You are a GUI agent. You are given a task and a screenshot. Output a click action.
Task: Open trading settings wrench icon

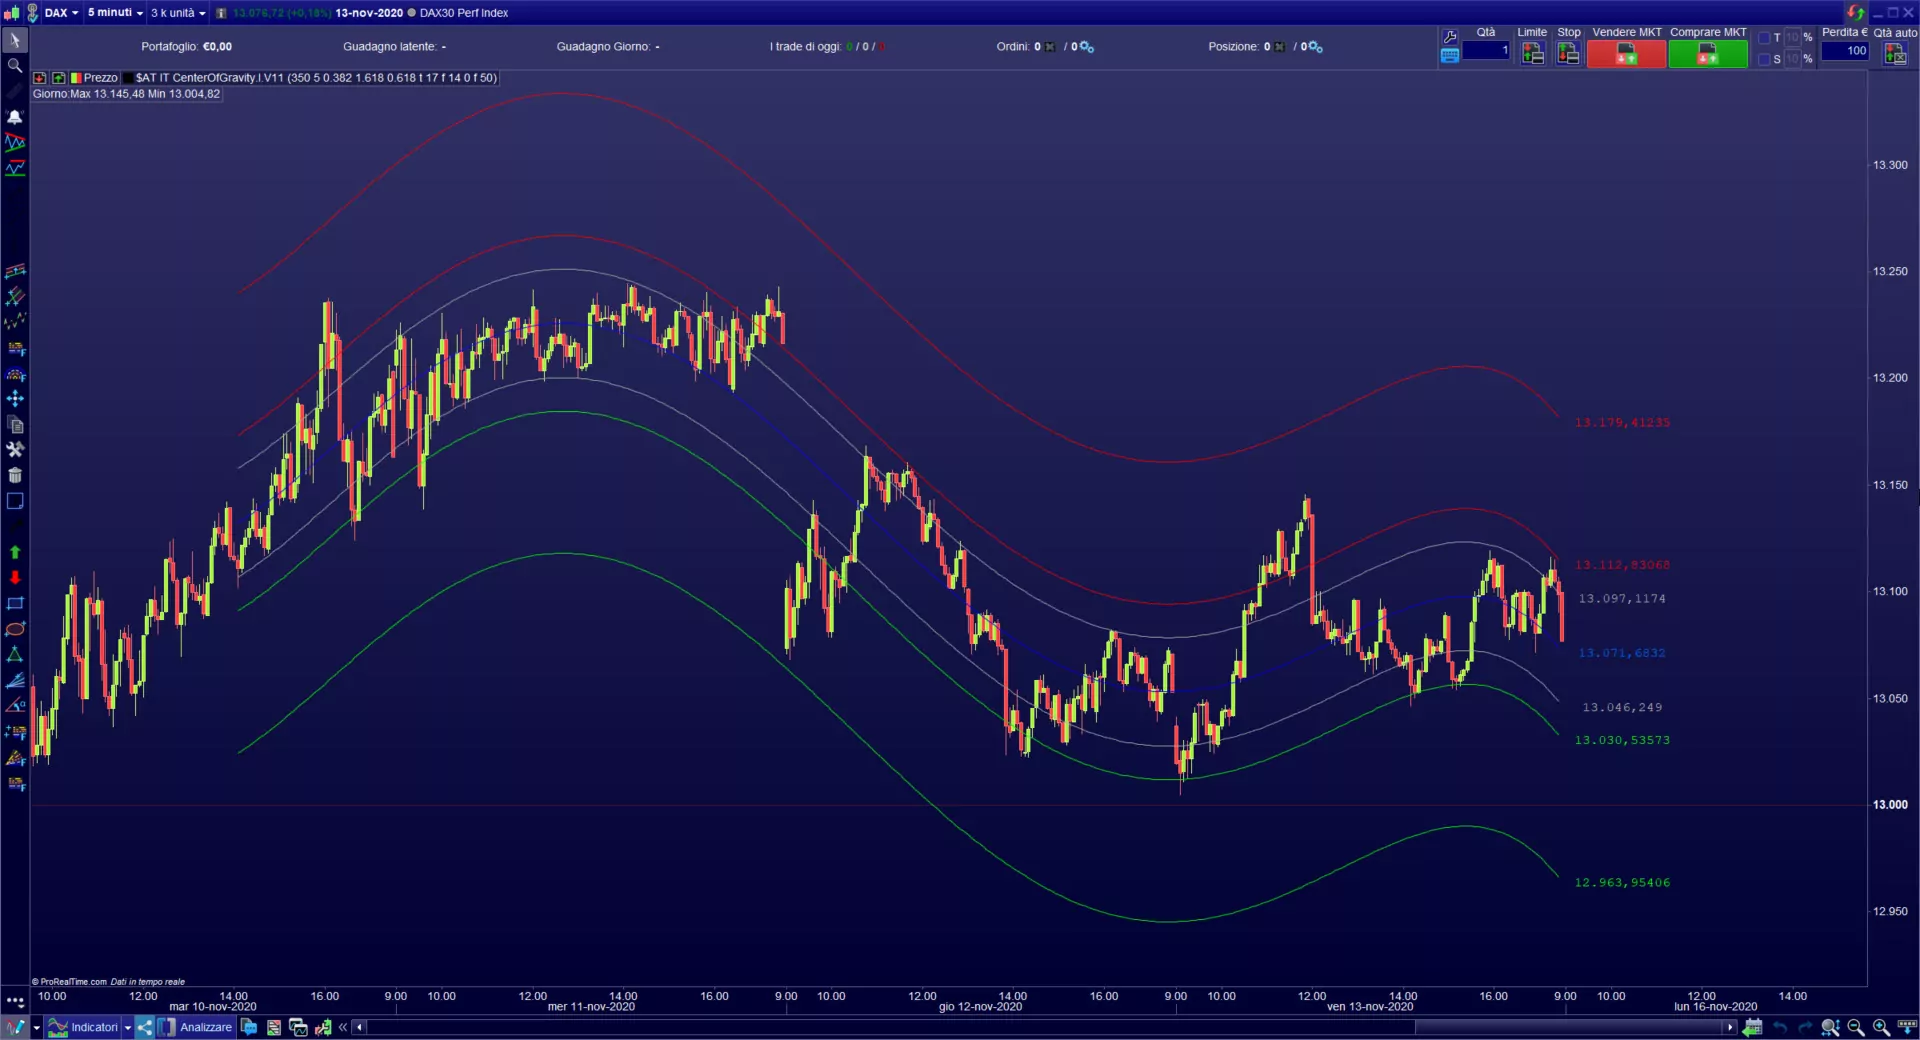click(x=1449, y=38)
